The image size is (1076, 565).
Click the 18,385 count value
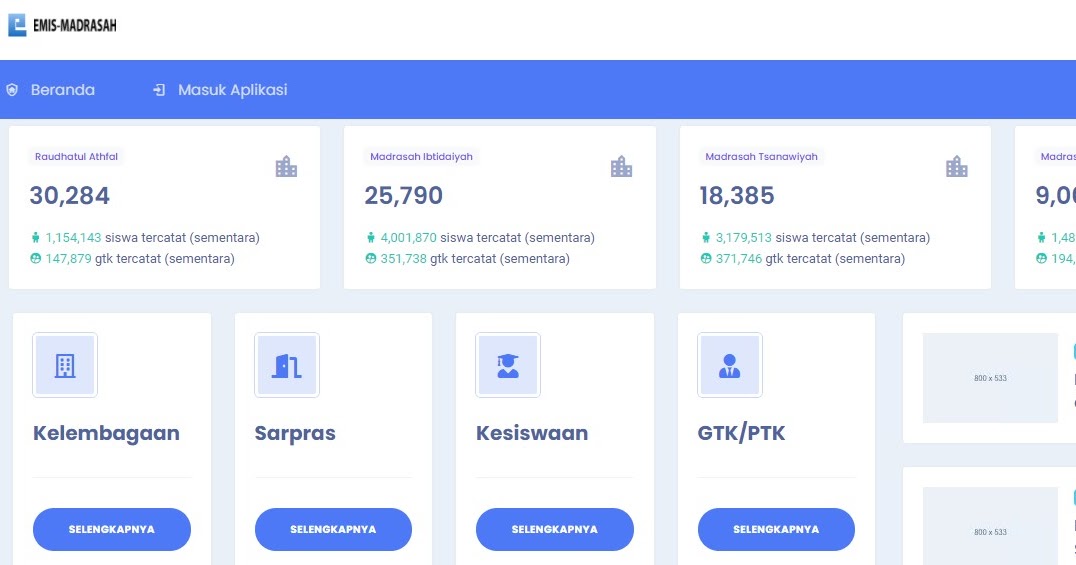point(736,196)
